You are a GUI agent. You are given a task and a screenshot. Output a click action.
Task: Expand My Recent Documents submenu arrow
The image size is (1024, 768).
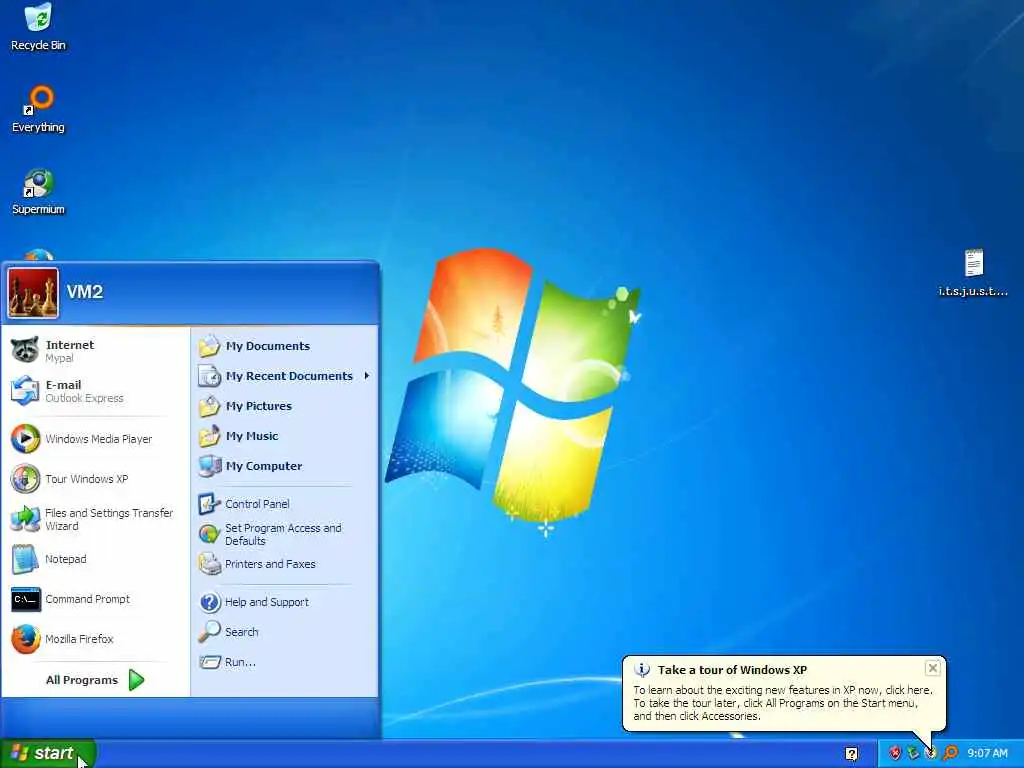pos(367,376)
